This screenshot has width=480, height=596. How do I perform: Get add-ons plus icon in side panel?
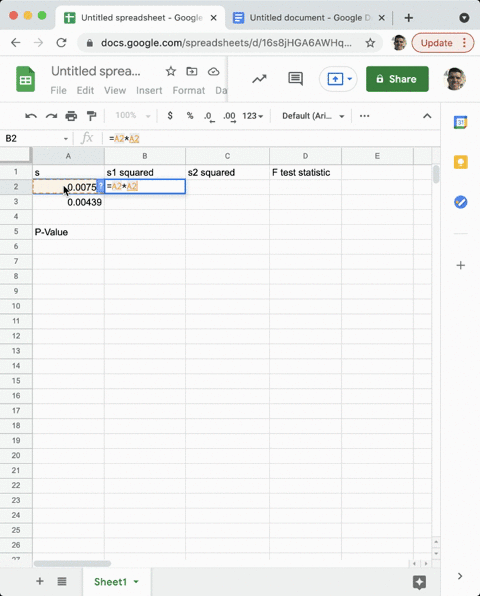pyautogui.click(x=460, y=265)
